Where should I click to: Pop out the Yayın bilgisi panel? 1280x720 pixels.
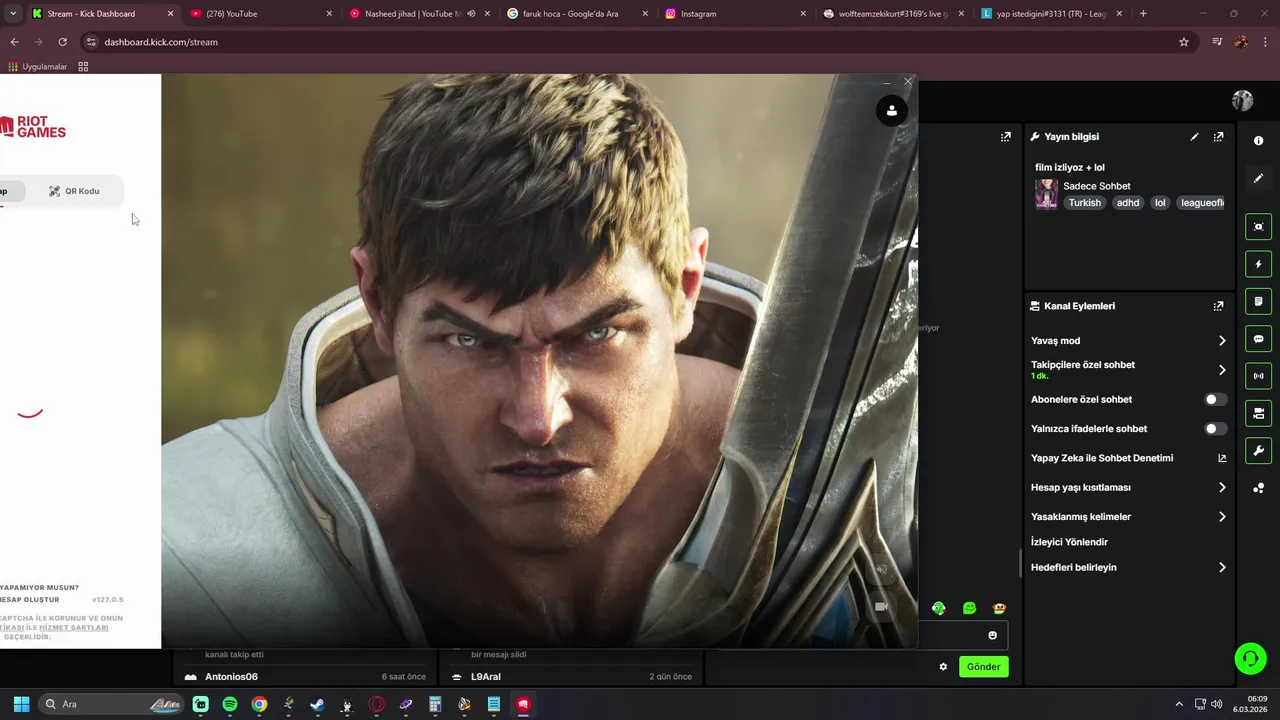[x=1218, y=137]
